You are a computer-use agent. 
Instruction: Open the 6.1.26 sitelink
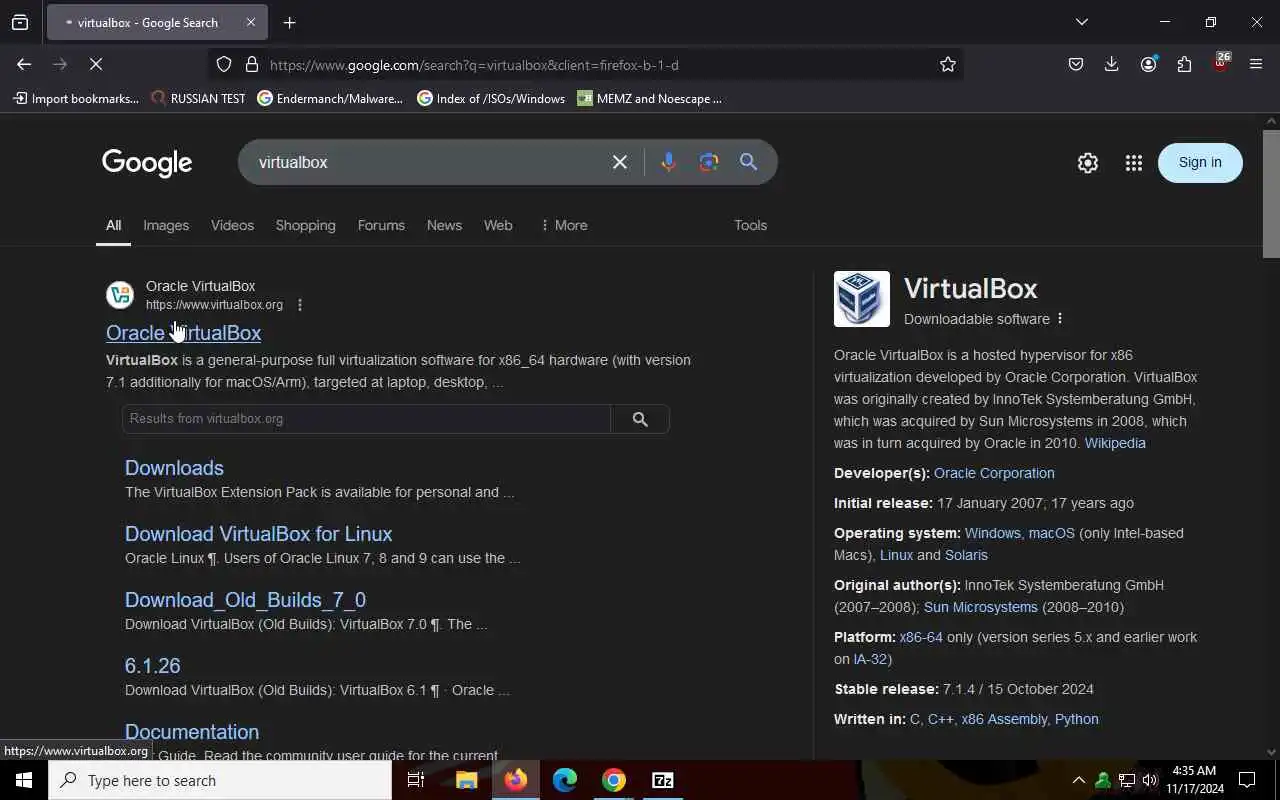point(152,666)
